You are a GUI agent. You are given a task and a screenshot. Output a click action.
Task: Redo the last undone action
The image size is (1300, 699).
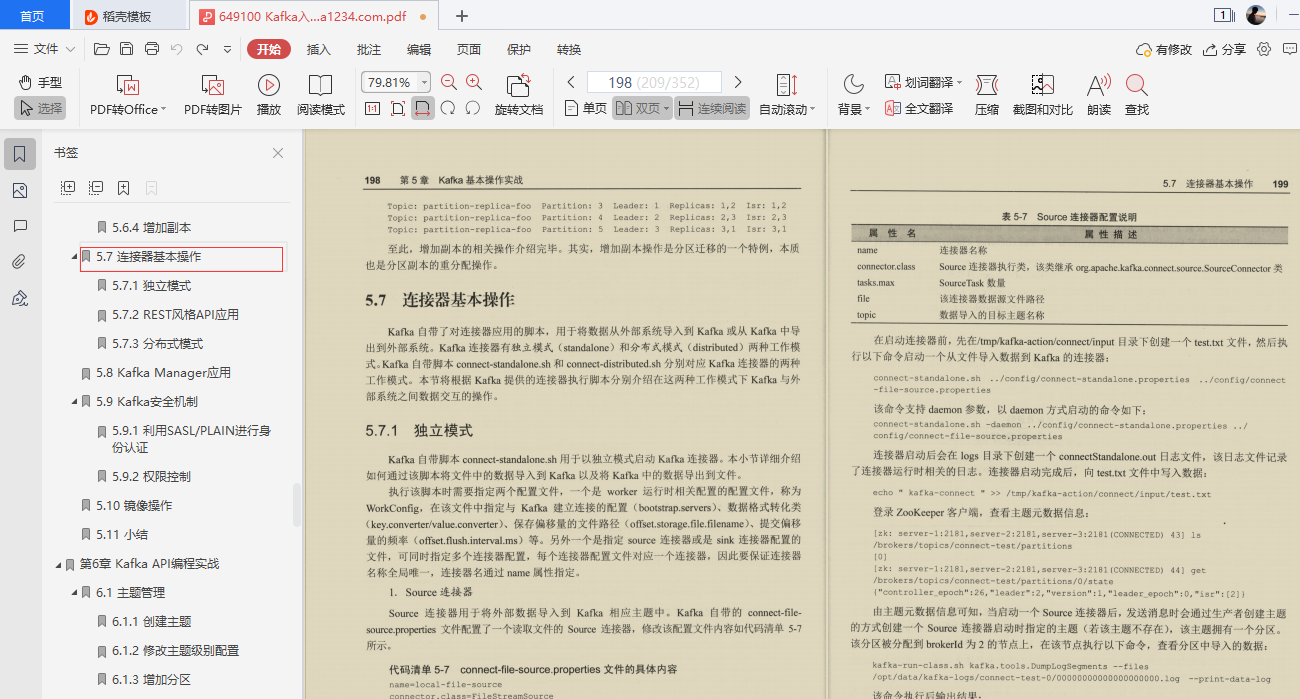[203, 49]
